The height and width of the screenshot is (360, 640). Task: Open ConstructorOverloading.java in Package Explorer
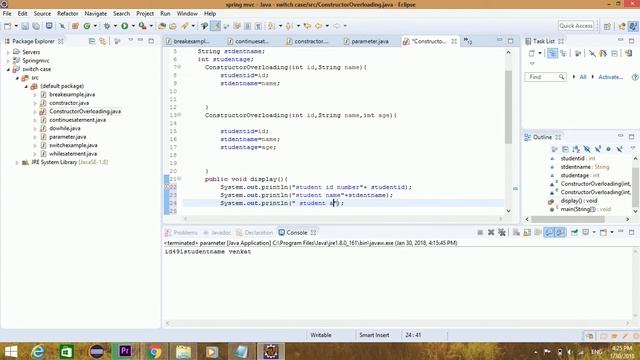pyautogui.click(x=85, y=111)
